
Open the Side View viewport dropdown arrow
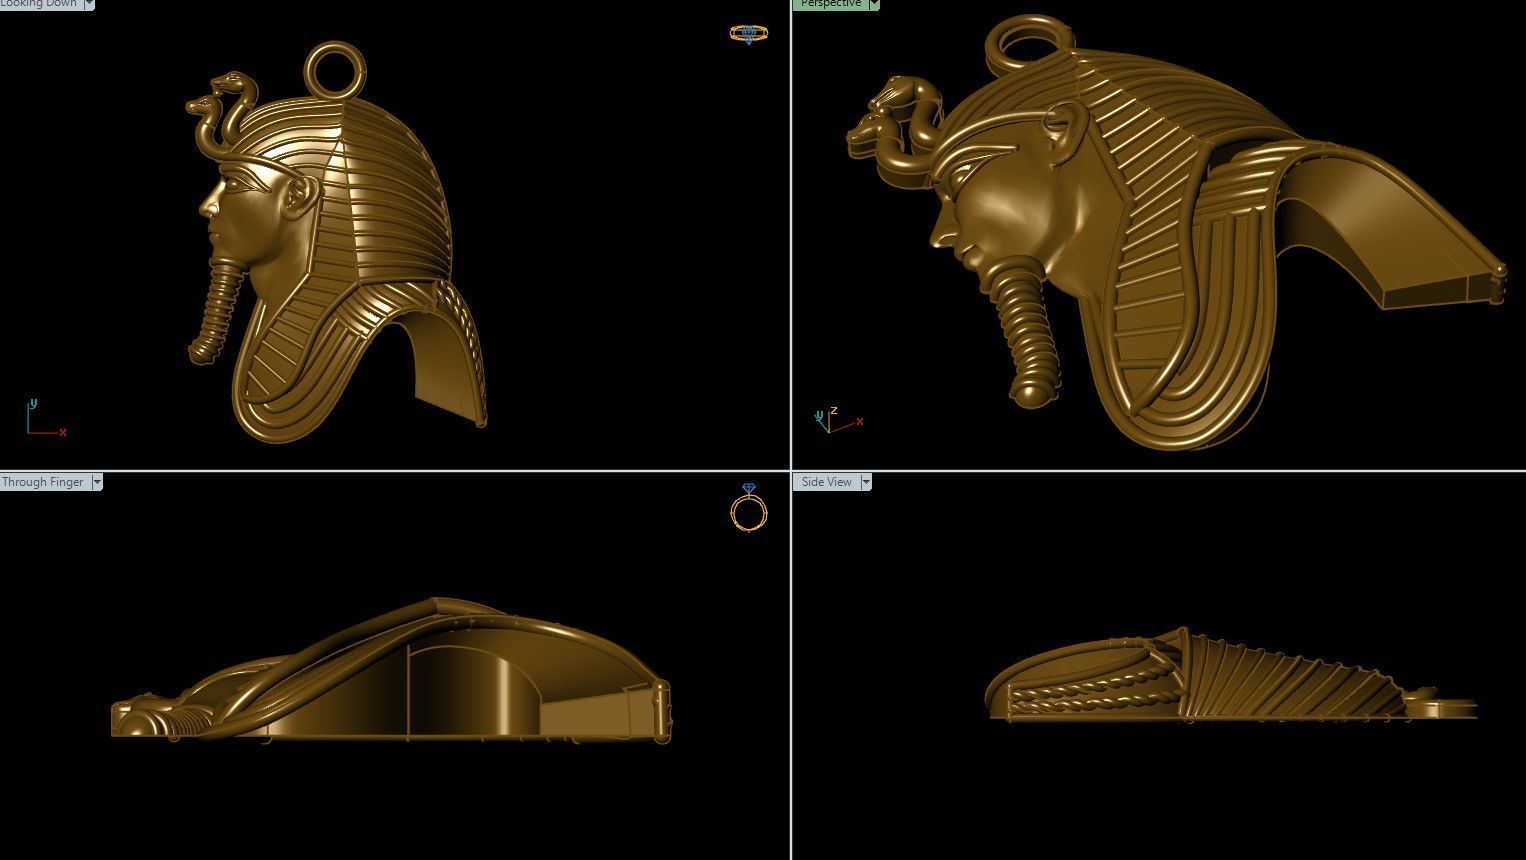(x=866, y=482)
